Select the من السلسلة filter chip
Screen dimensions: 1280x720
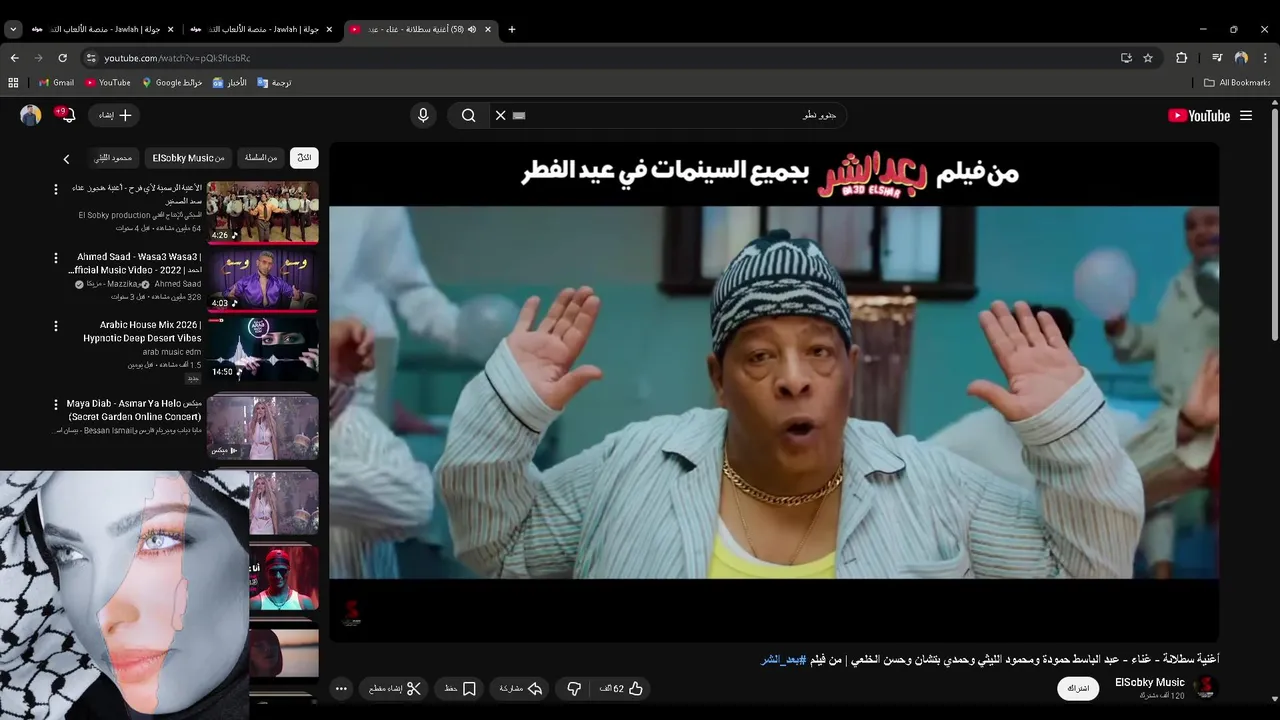coord(261,158)
